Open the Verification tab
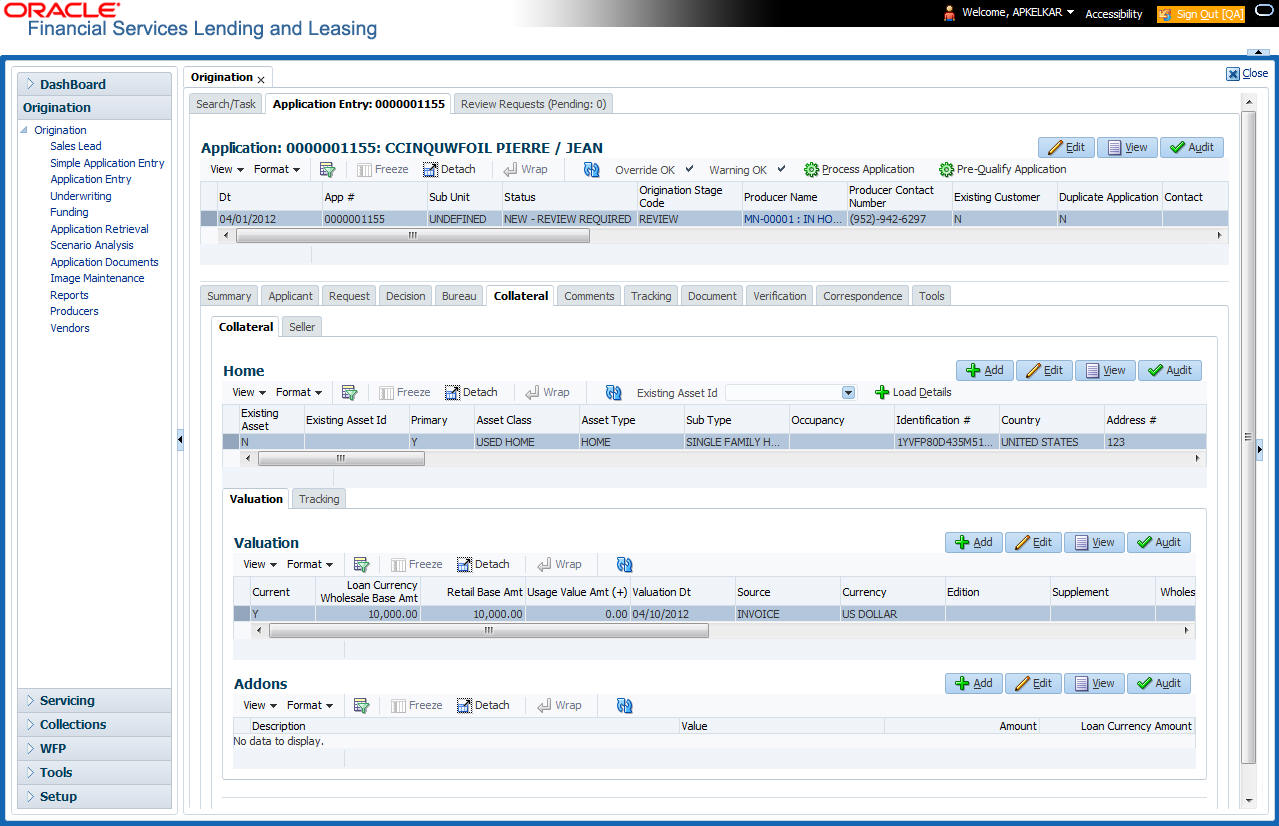 pos(780,296)
